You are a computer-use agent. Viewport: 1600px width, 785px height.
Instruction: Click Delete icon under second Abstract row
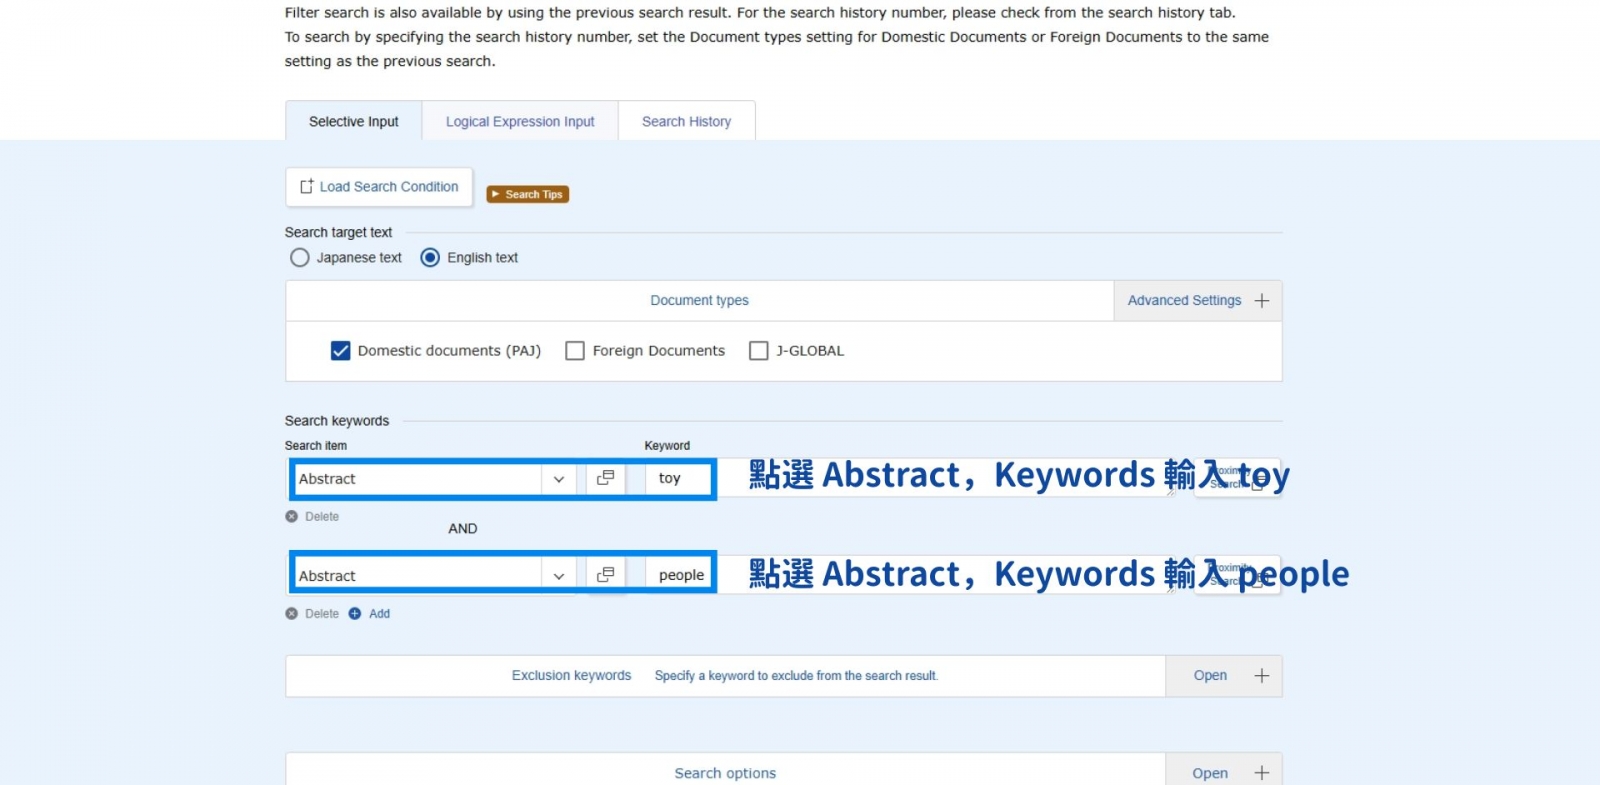click(292, 614)
